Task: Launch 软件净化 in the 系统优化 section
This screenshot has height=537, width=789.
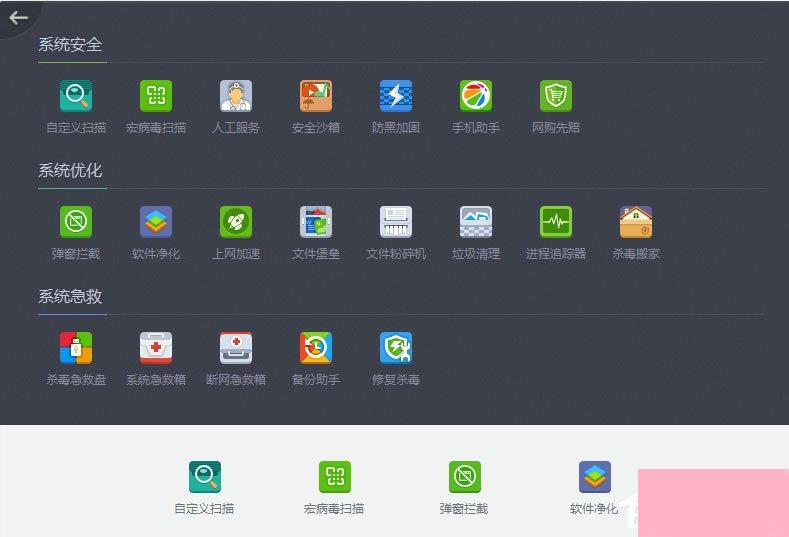Action: [156, 221]
